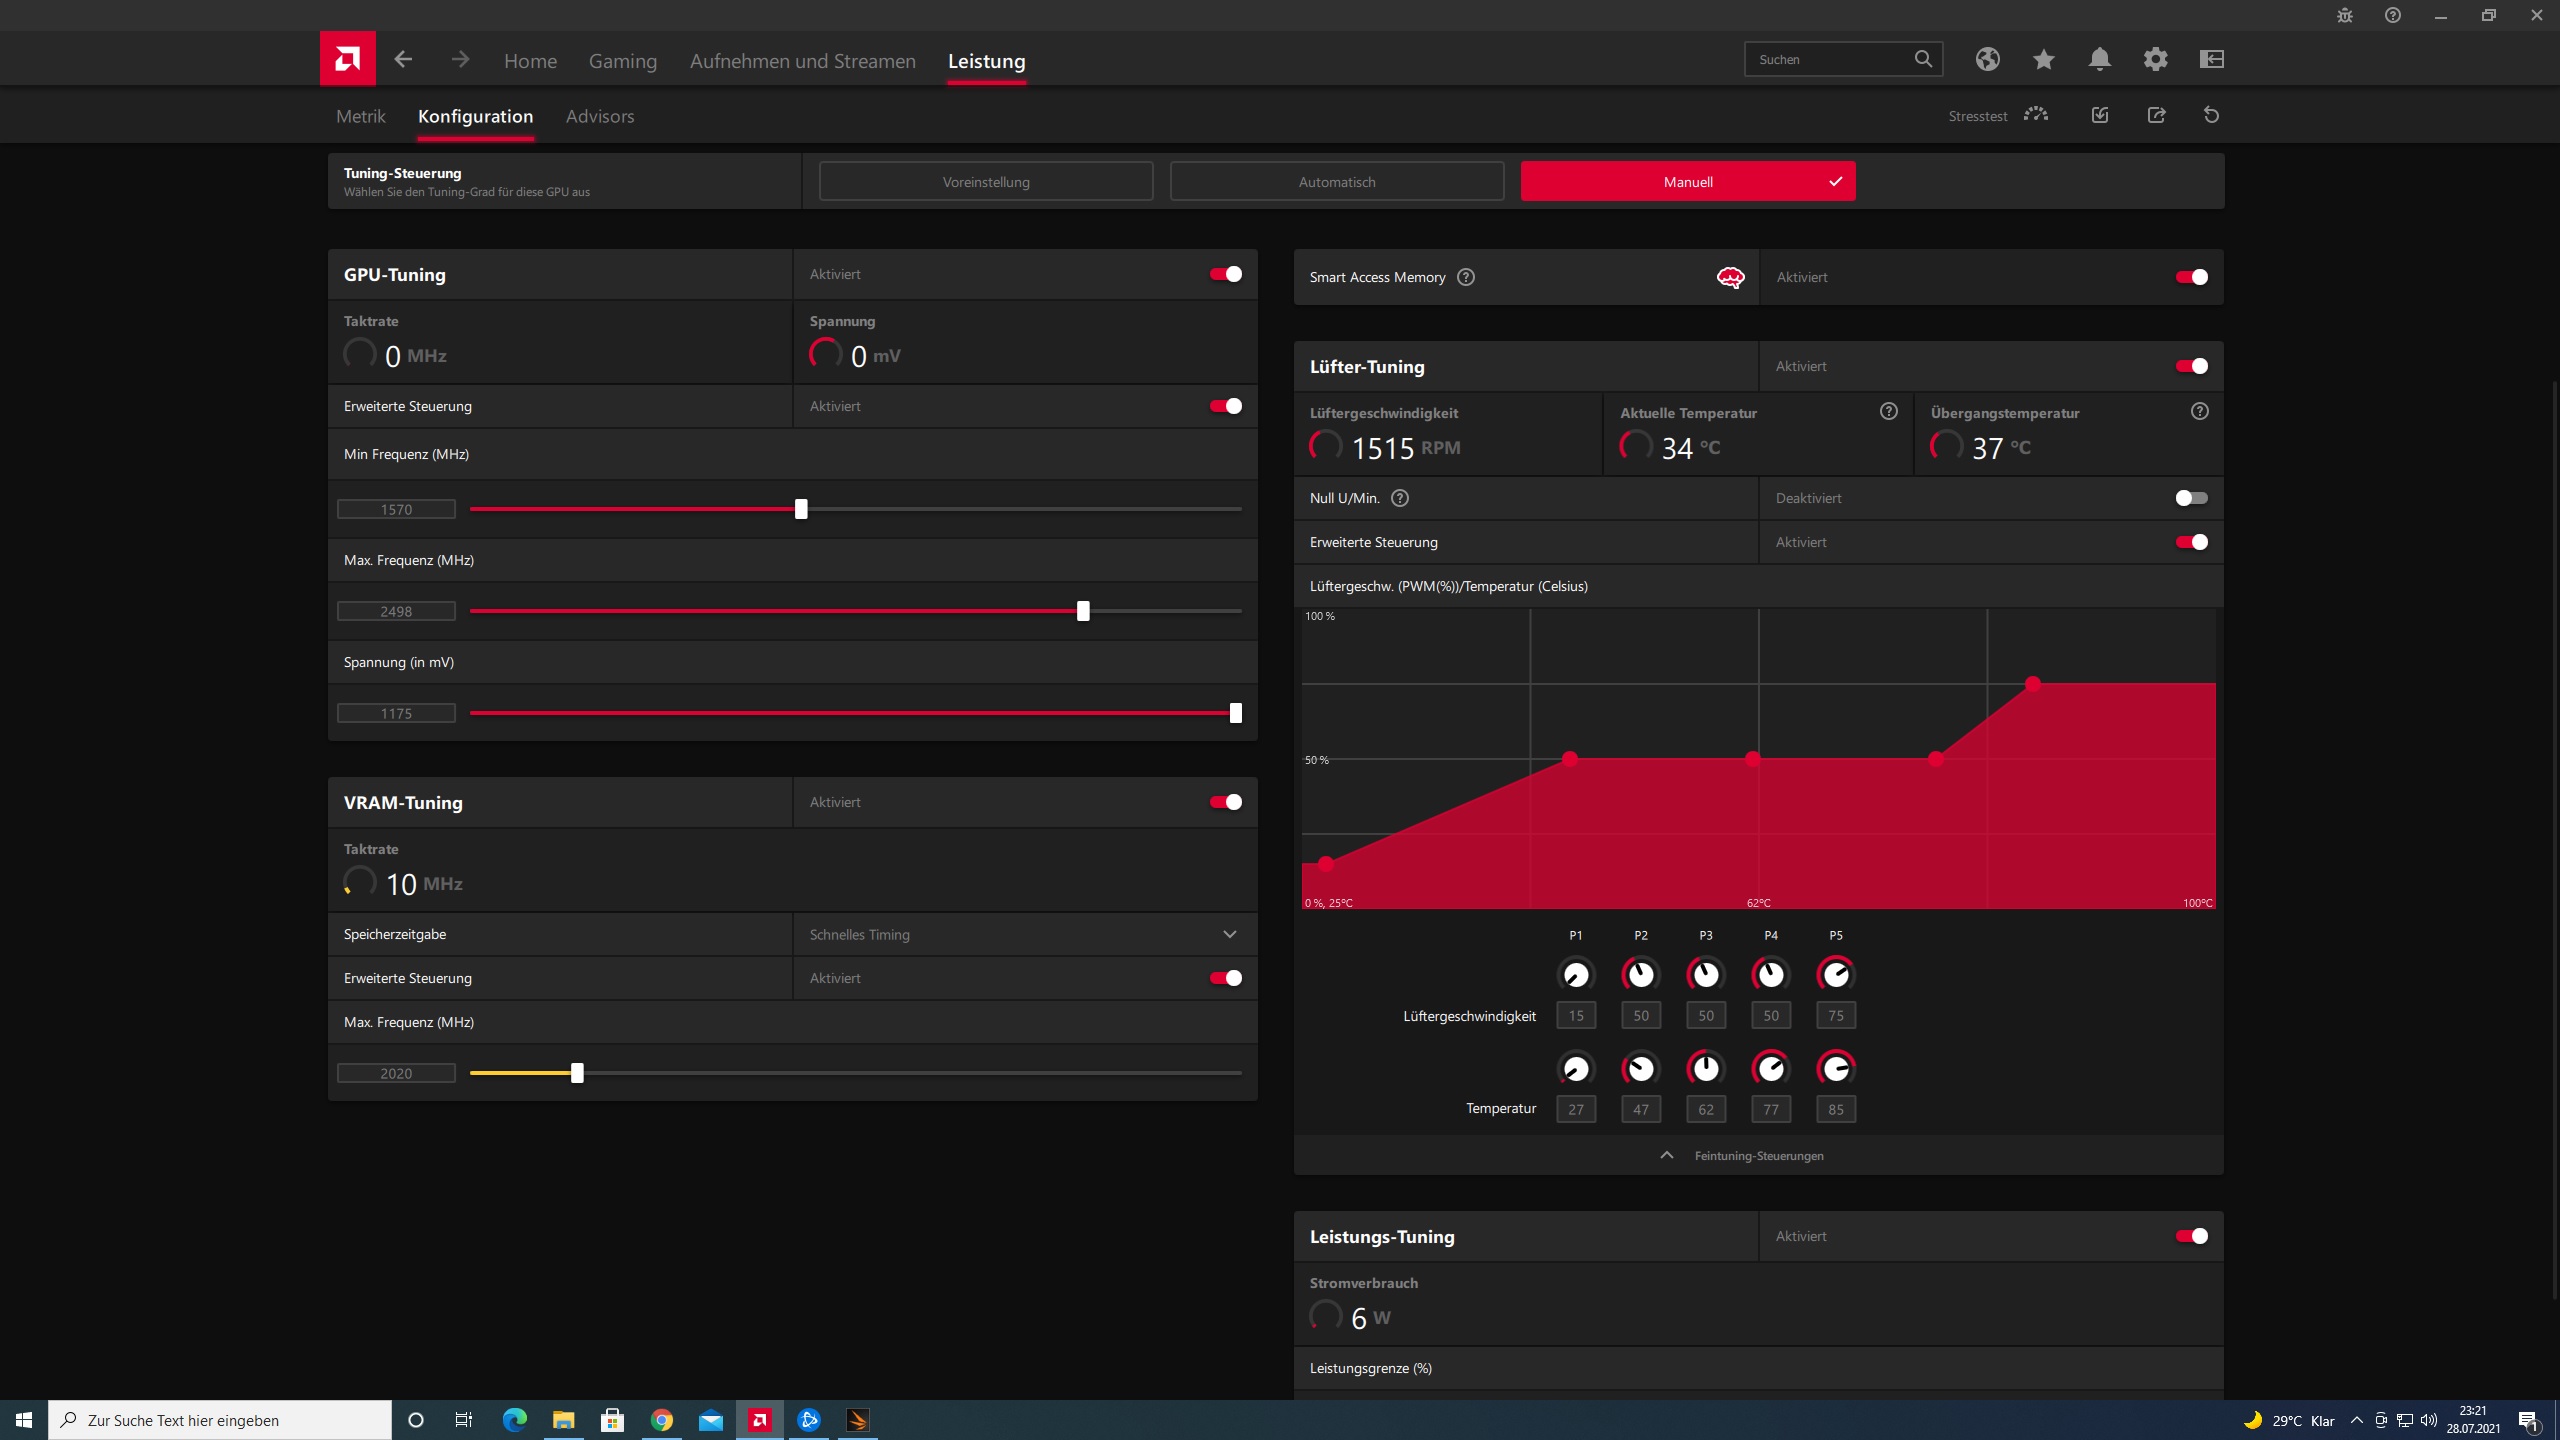Open notifications bell icon
The image size is (2560, 1440).
pyautogui.click(x=2099, y=59)
